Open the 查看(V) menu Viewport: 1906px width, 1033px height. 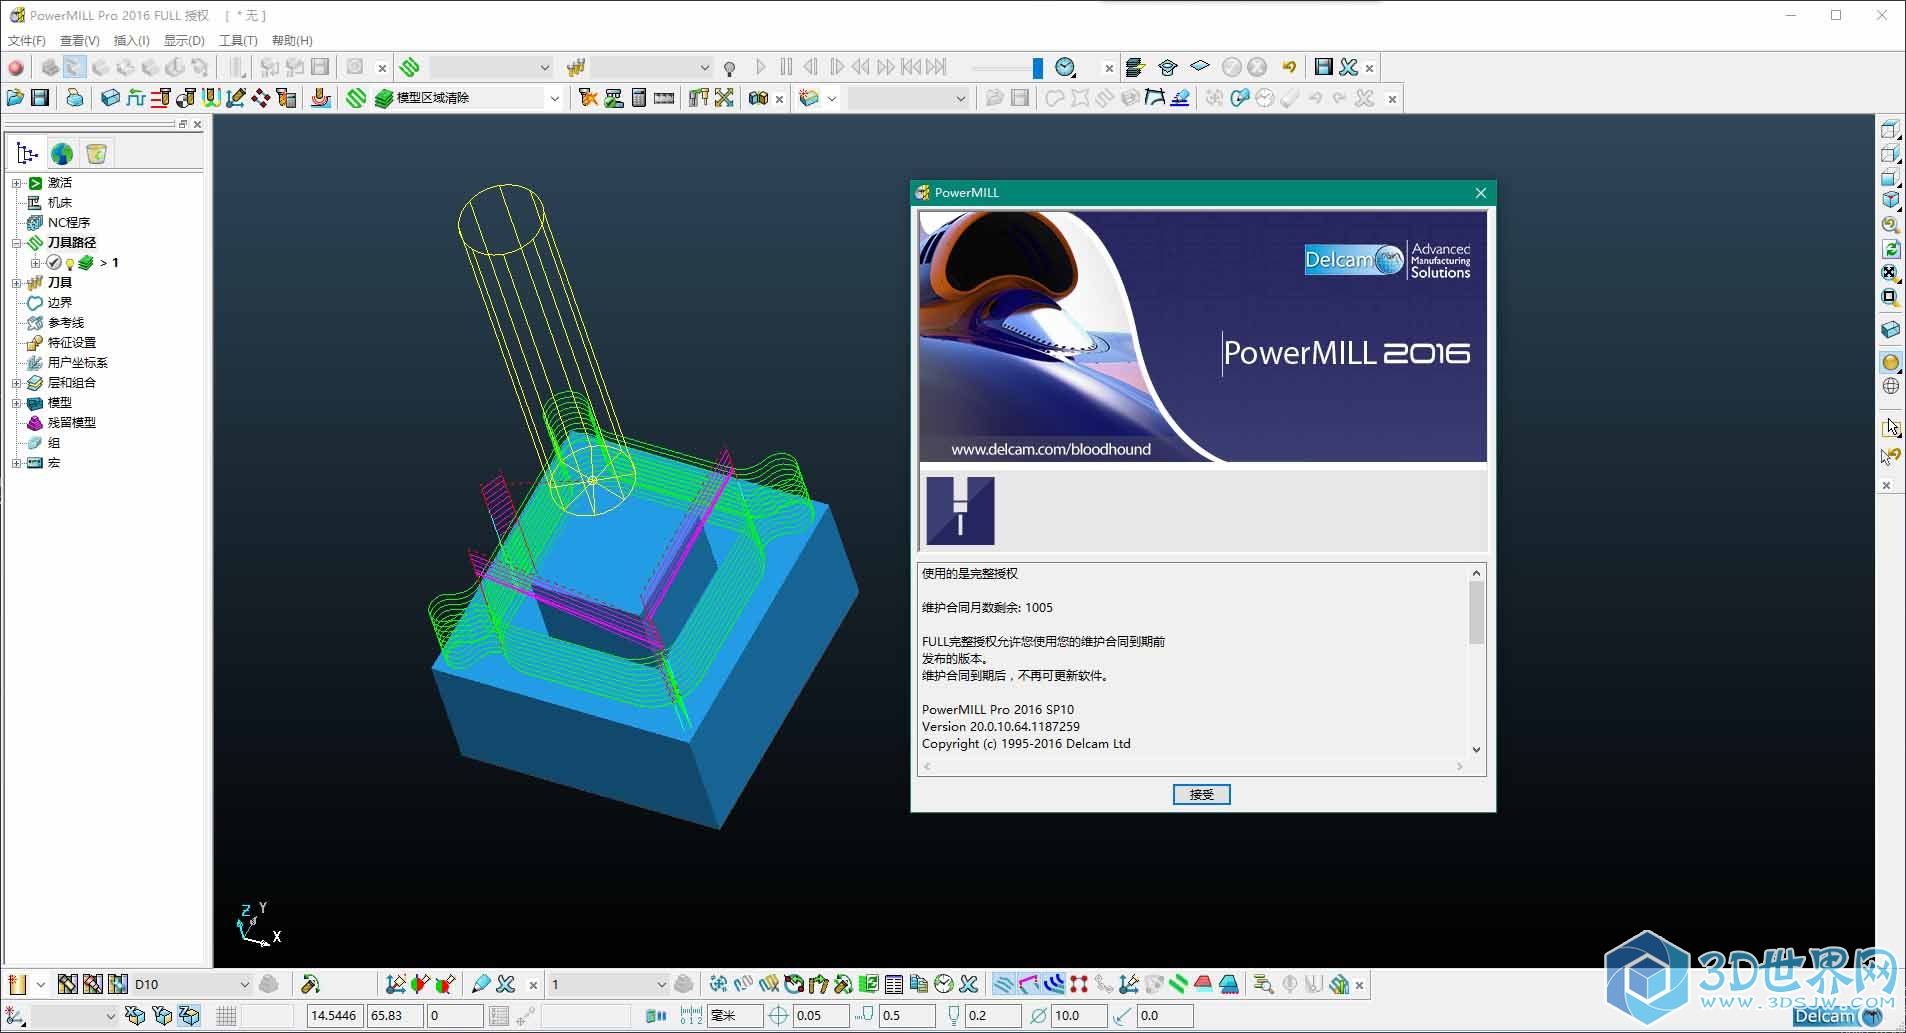point(79,41)
